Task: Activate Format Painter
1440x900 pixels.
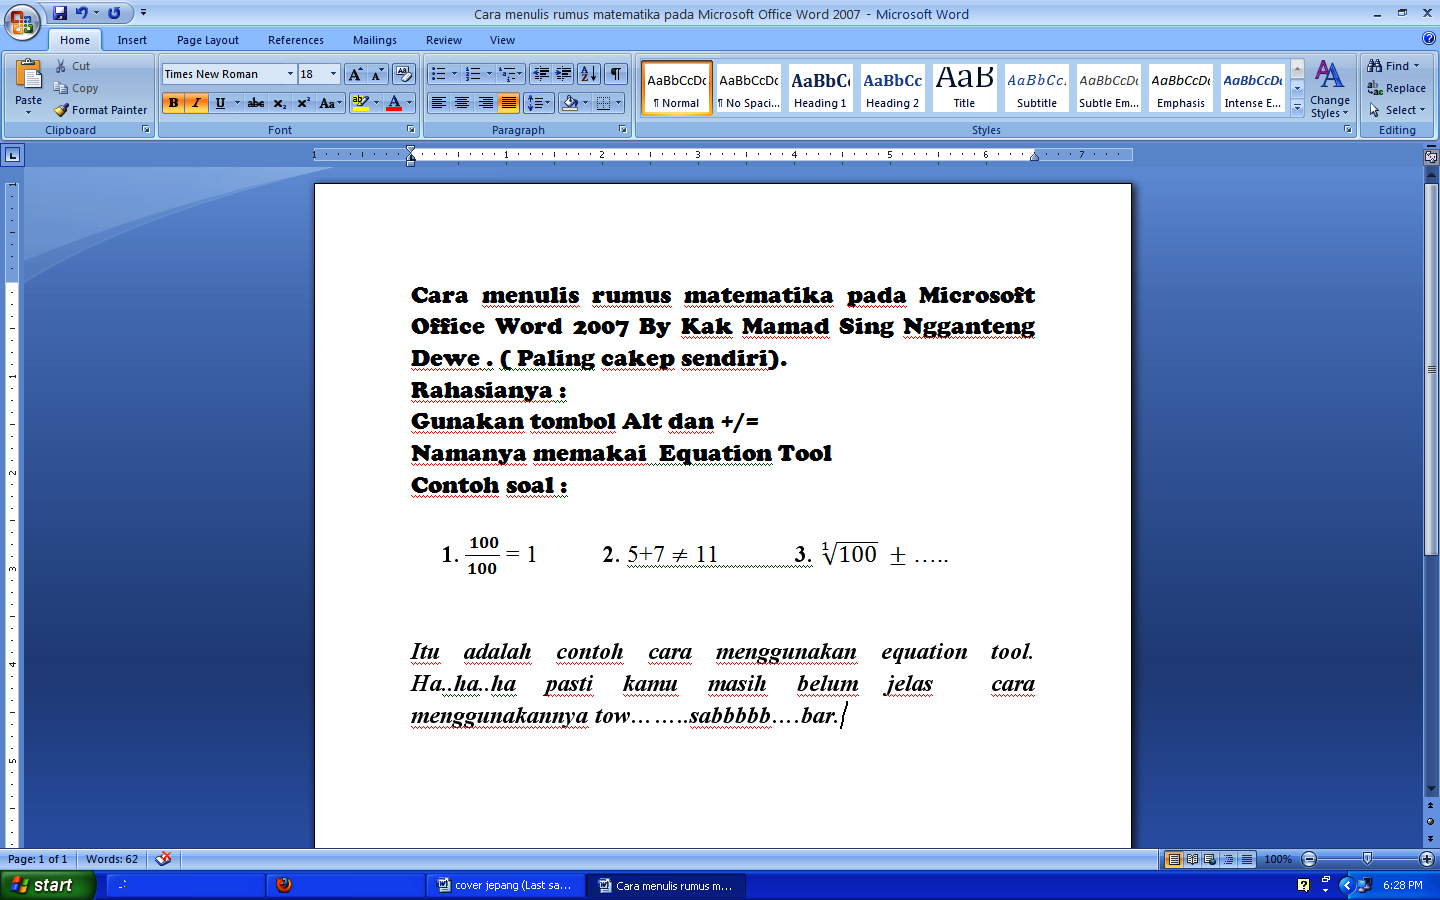Action: [100, 110]
